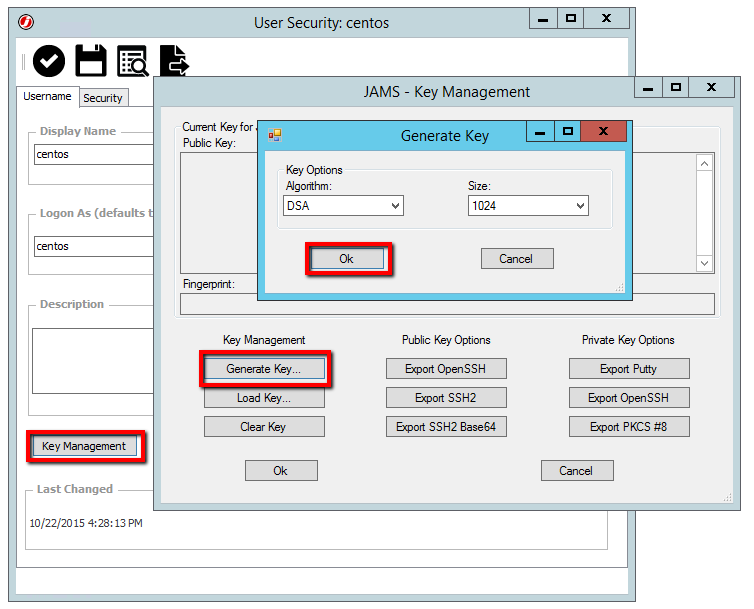Screen dimensions: 754x609
Task: Click Export OpenSSH under Private Key Options
Action: coord(629,398)
